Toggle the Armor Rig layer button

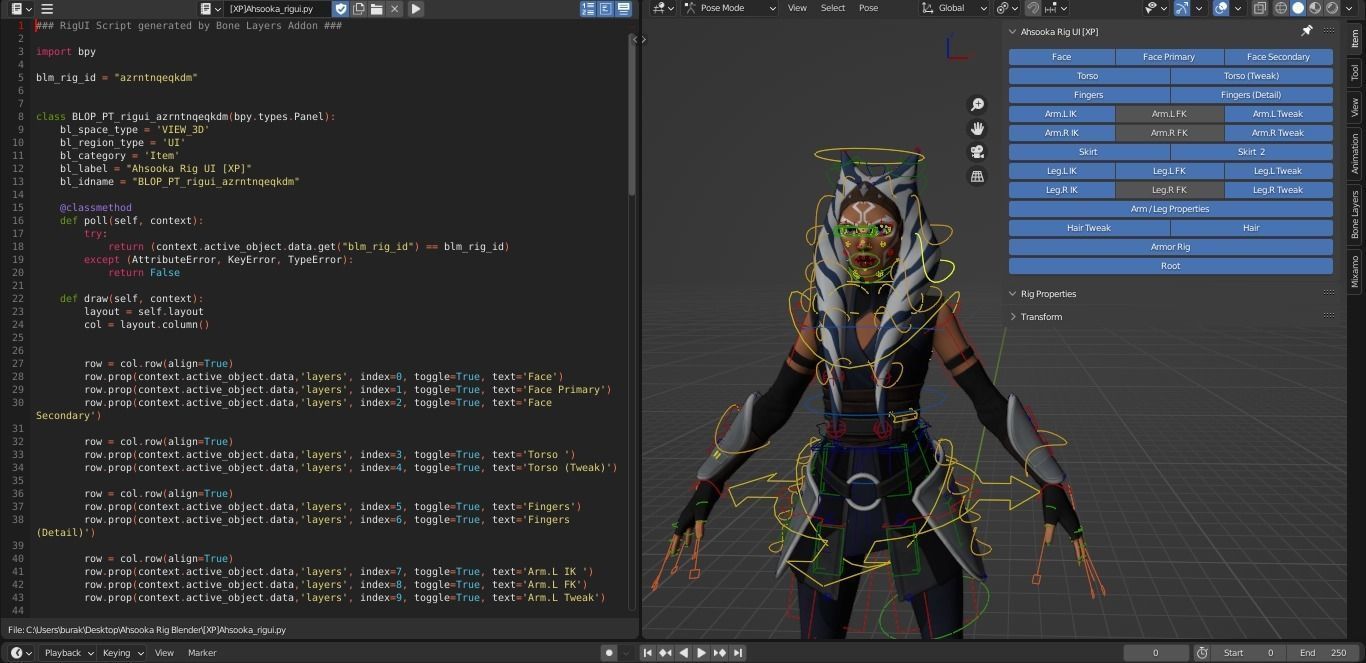1170,247
